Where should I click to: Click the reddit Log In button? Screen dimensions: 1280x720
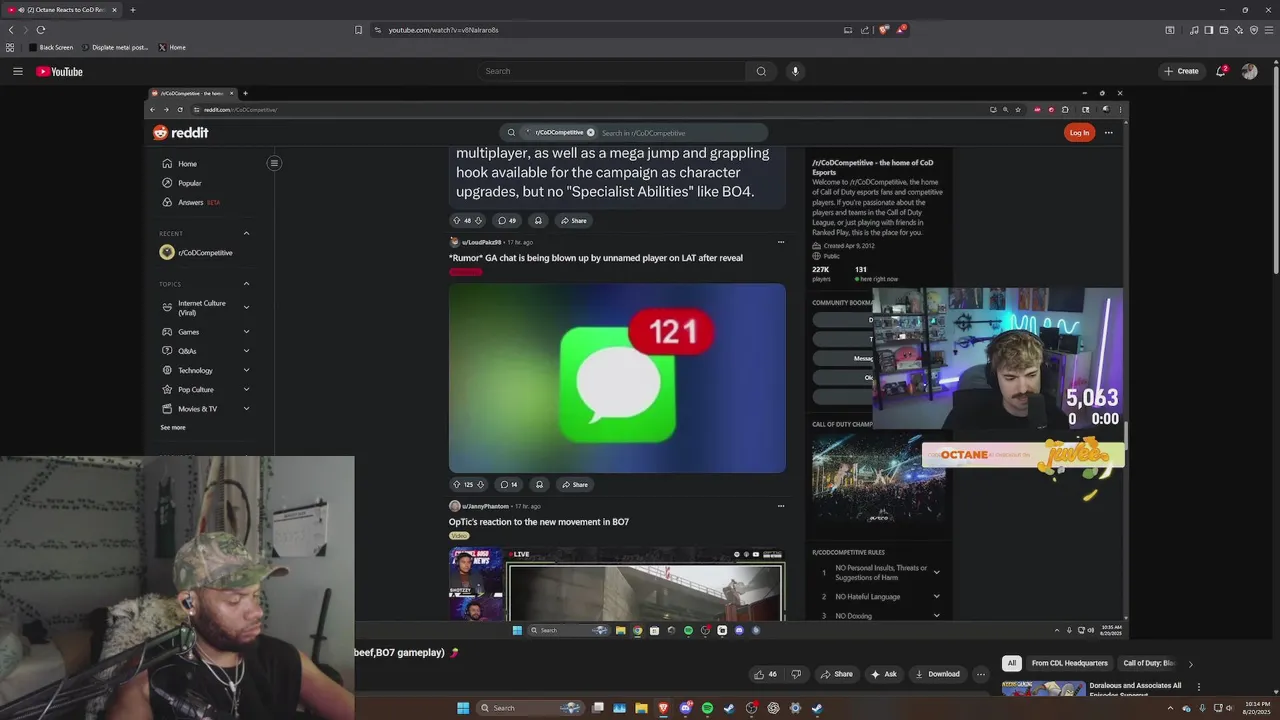[x=1079, y=132]
